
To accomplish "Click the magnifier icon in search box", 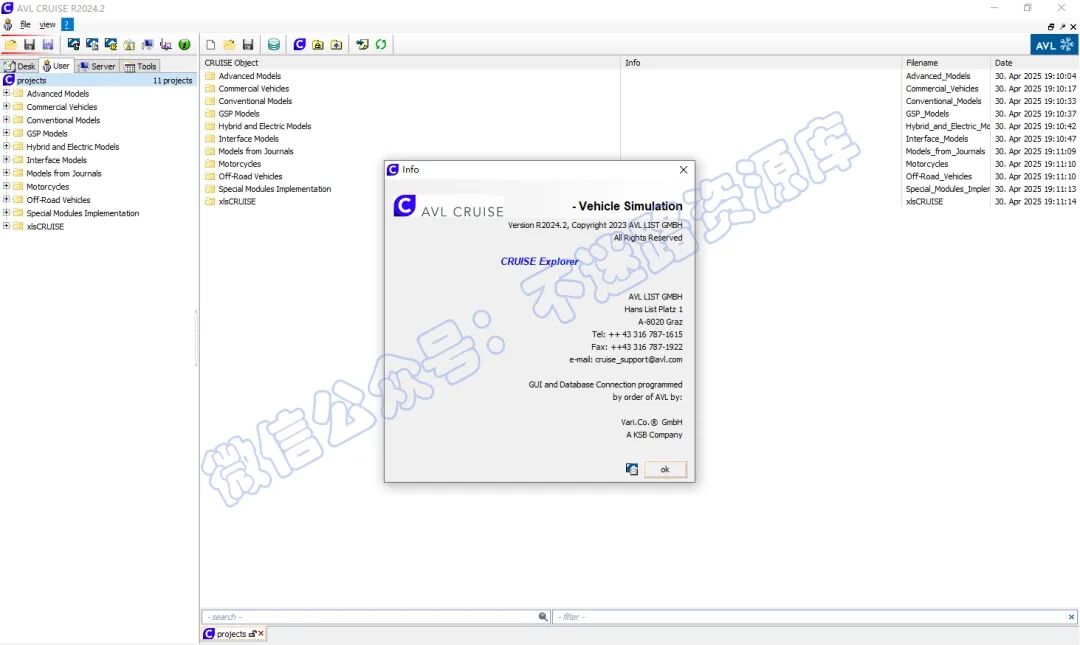I will (543, 617).
